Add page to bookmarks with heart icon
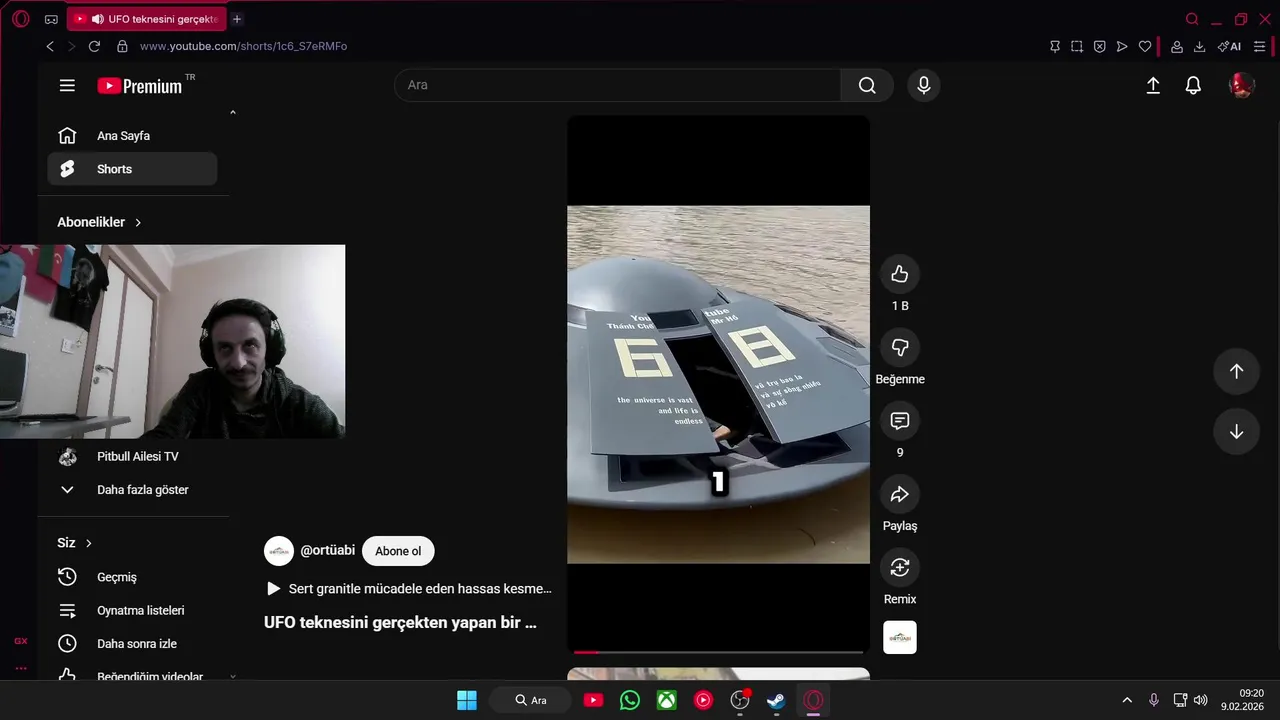The width and height of the screenshot is (1280, 720). (x=1145, y=46)
